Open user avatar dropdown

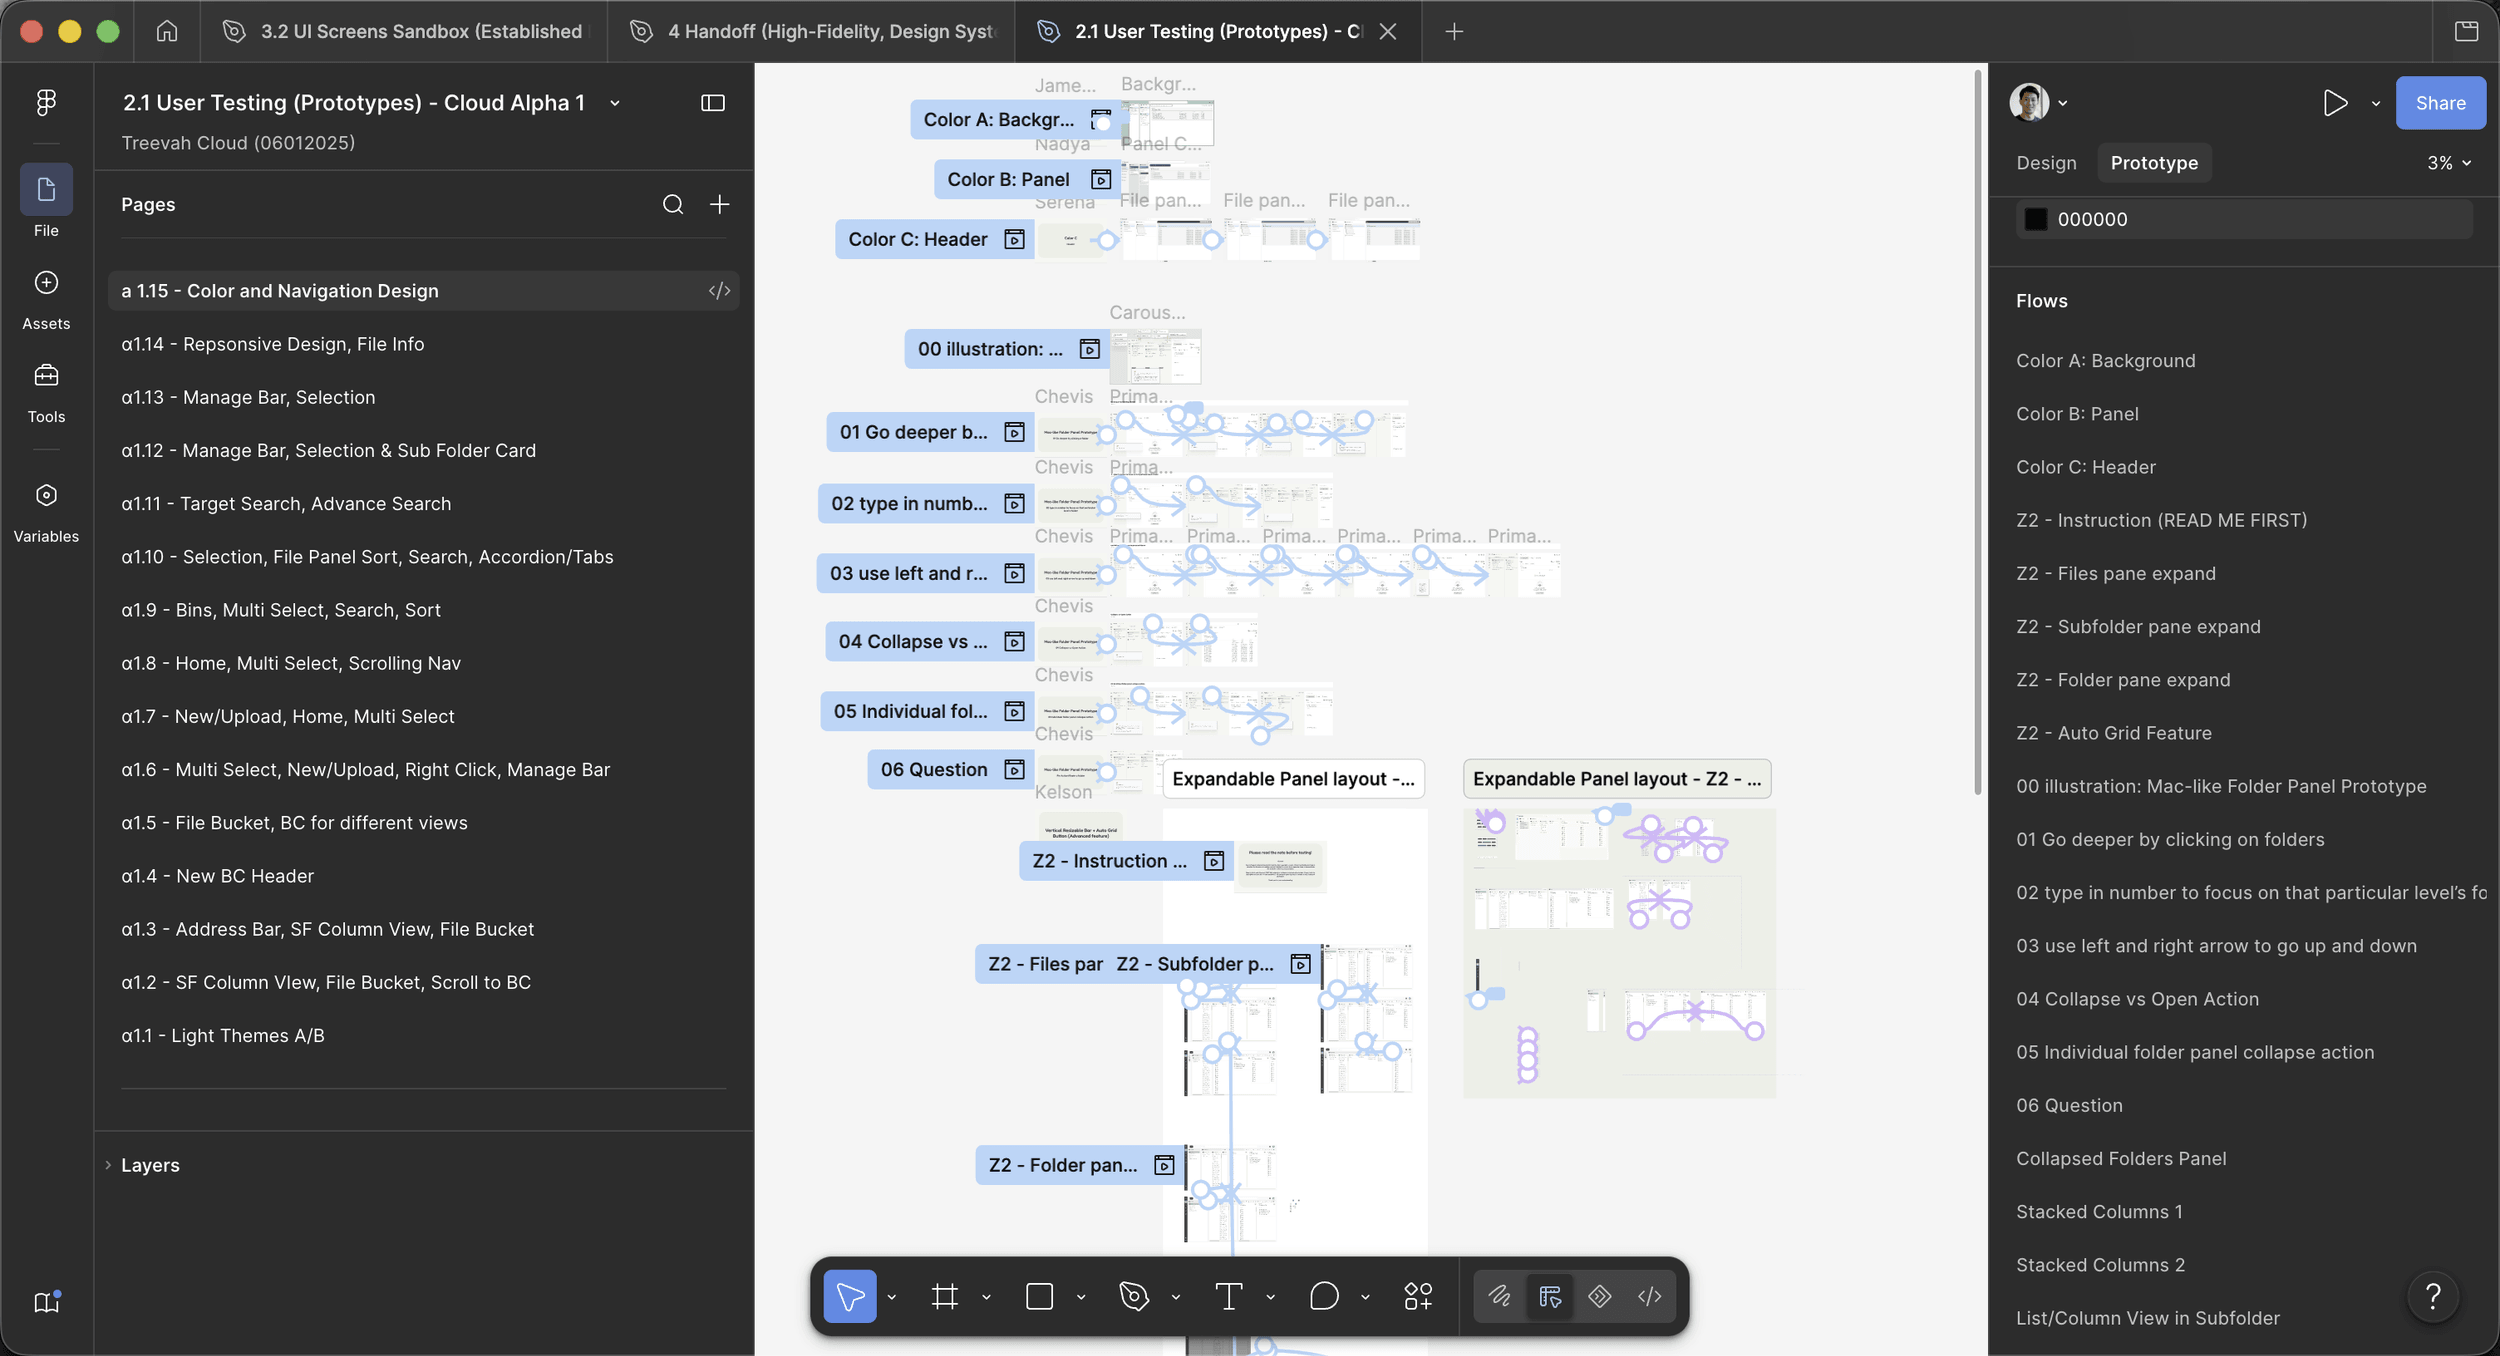tap(2039, 102)
